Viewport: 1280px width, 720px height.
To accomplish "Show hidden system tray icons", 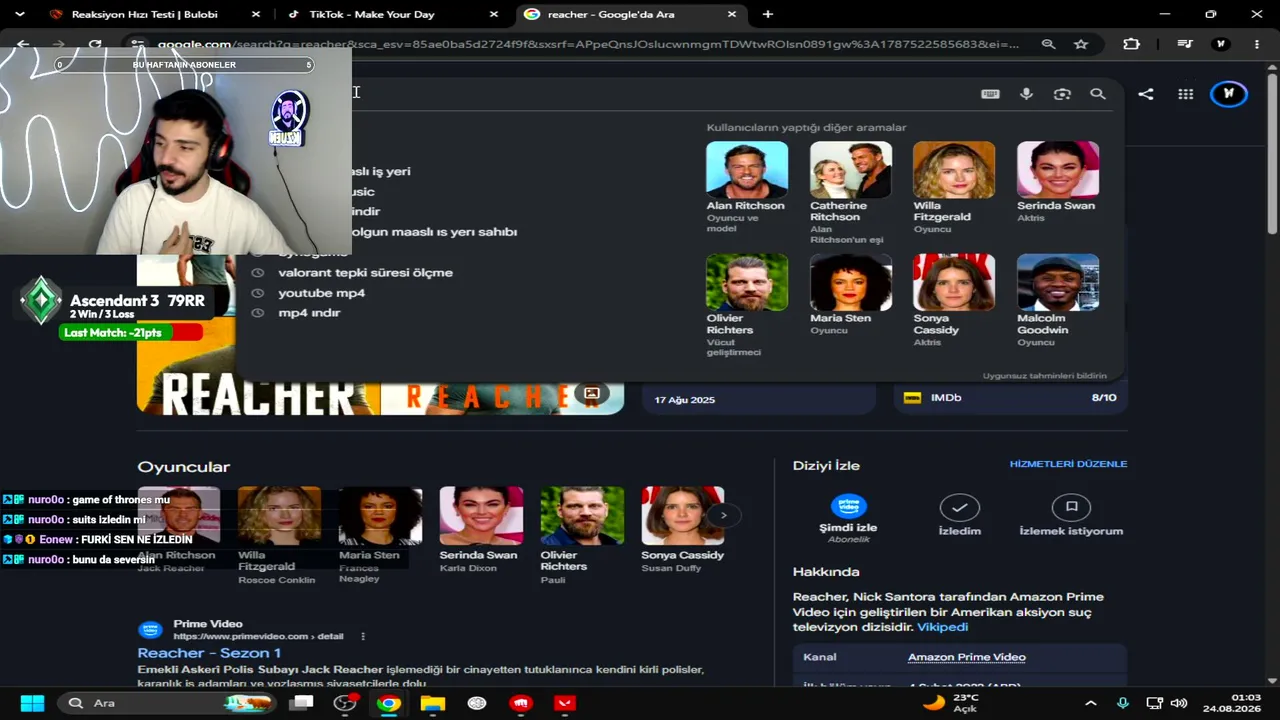I will pyautogui.click(x=1091, y=703).
